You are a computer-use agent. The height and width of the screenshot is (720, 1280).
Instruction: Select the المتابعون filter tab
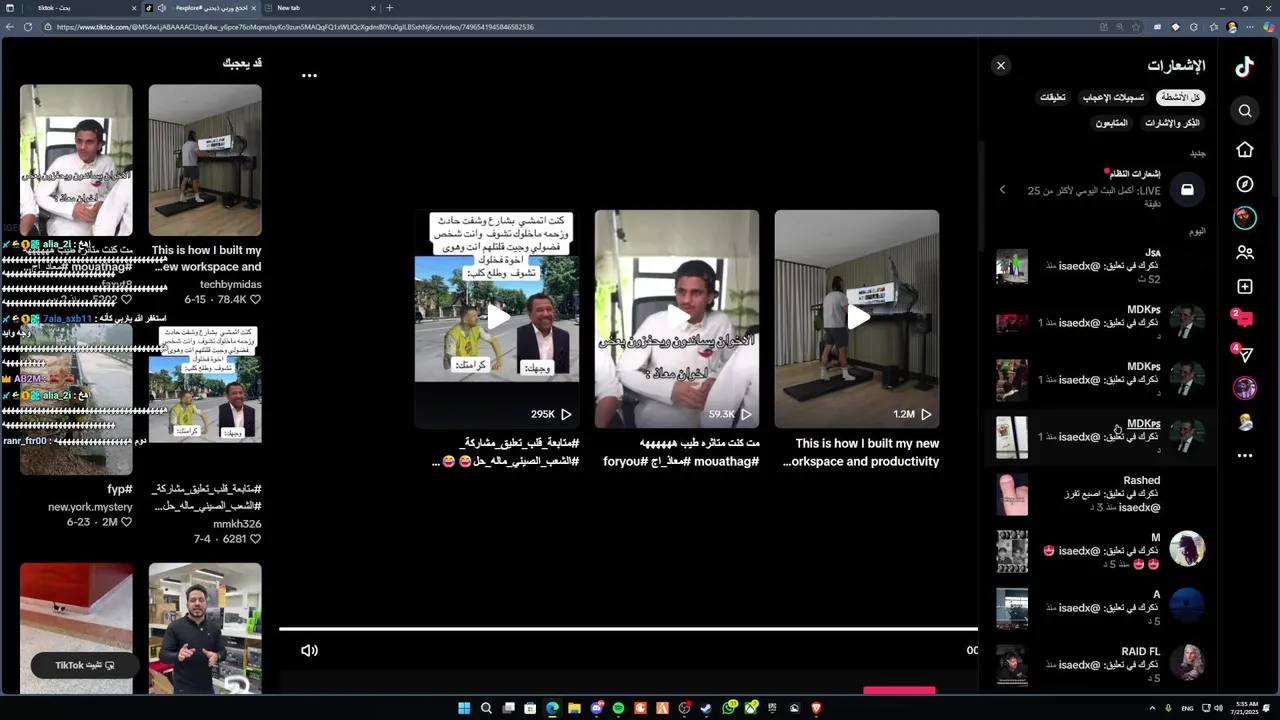1111,123
